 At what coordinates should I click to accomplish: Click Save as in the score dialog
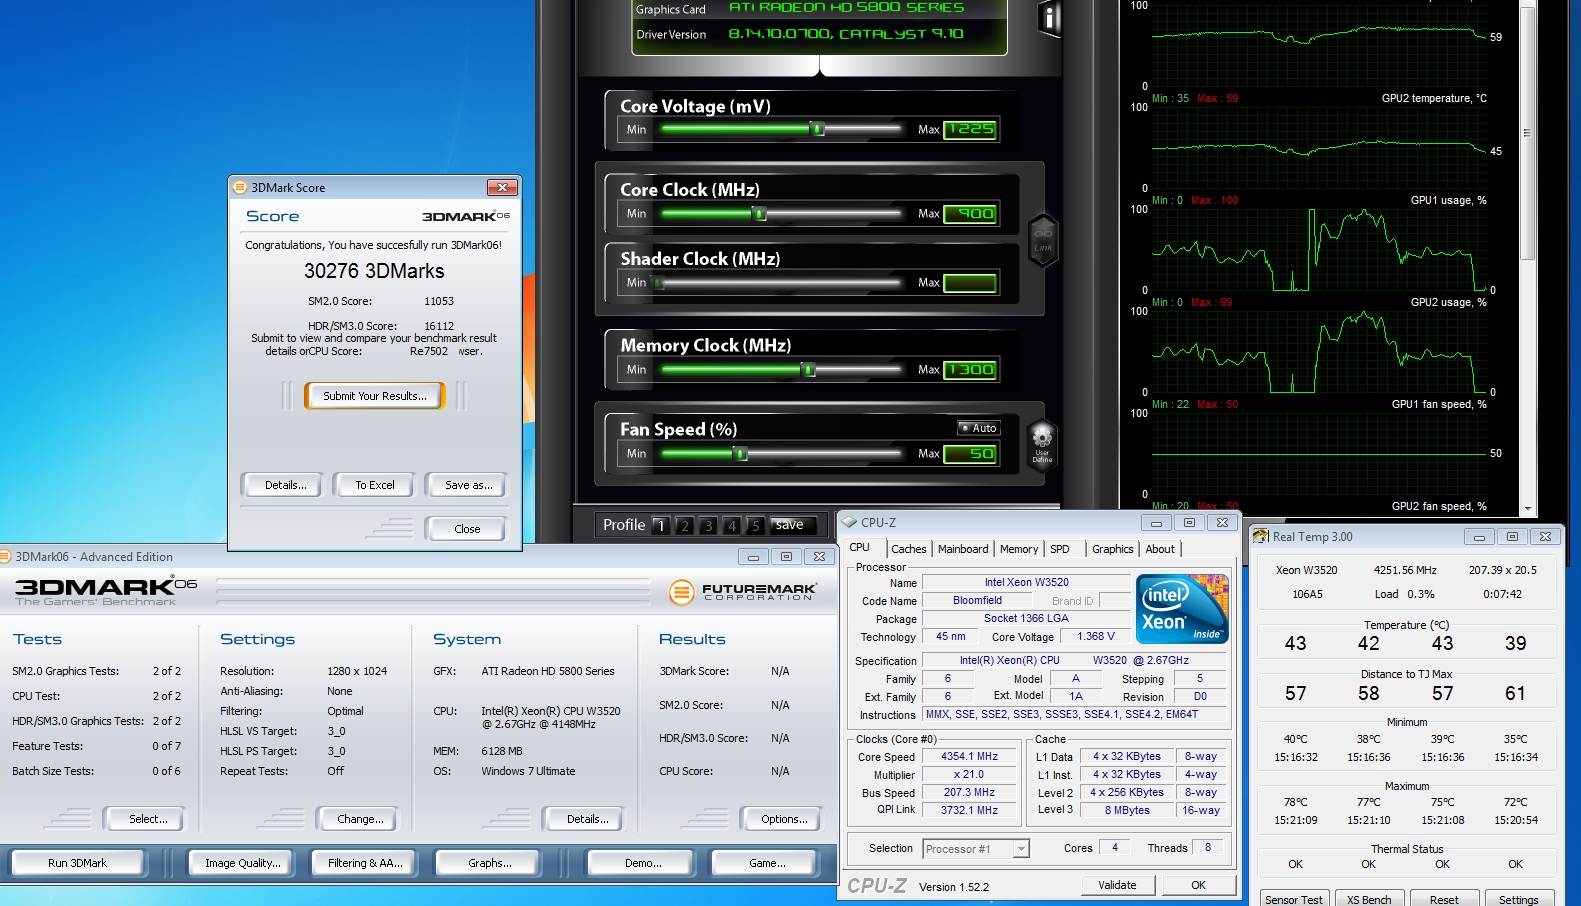tap(469, 485)
